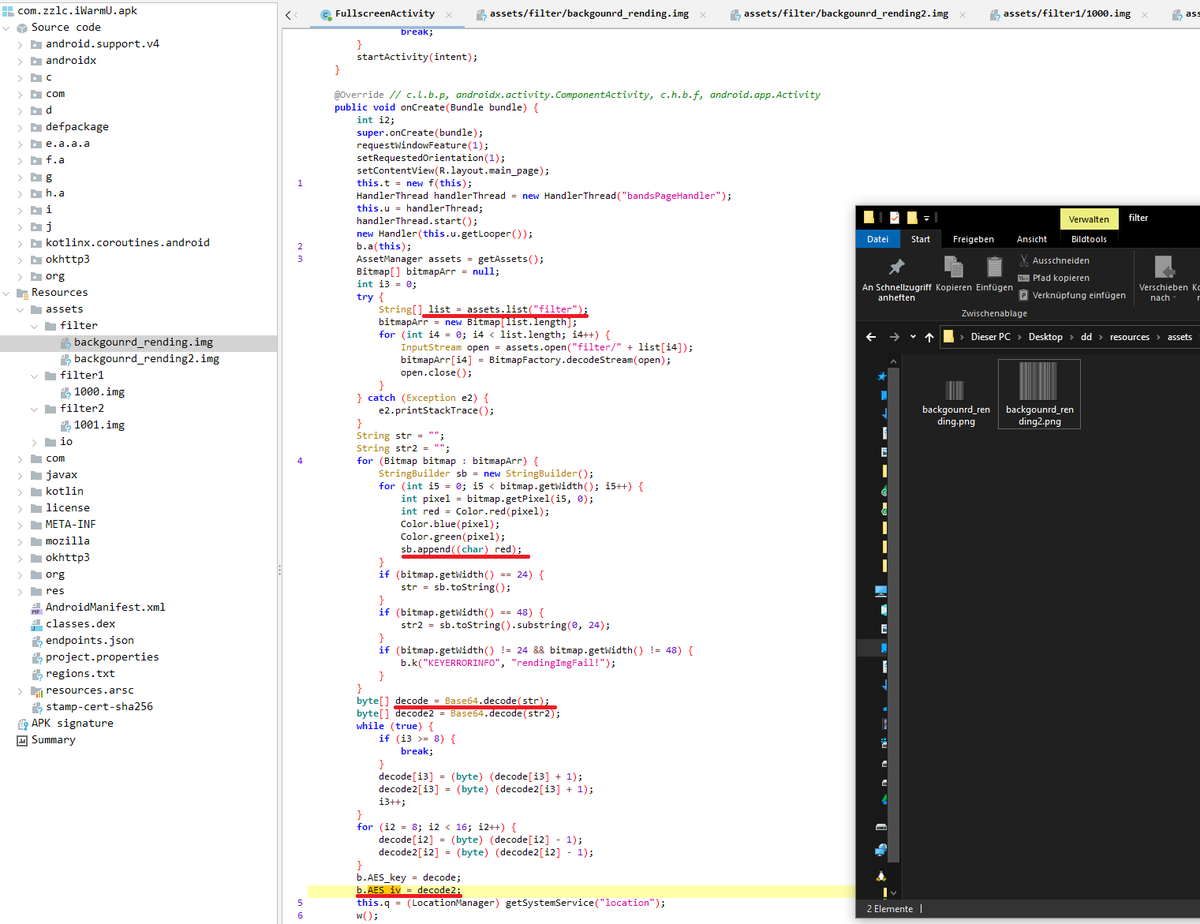Image resolution: width=1200 pixels, height=924 pixels.
Task: Expand the androidx package node
Action: coord(22,61)
